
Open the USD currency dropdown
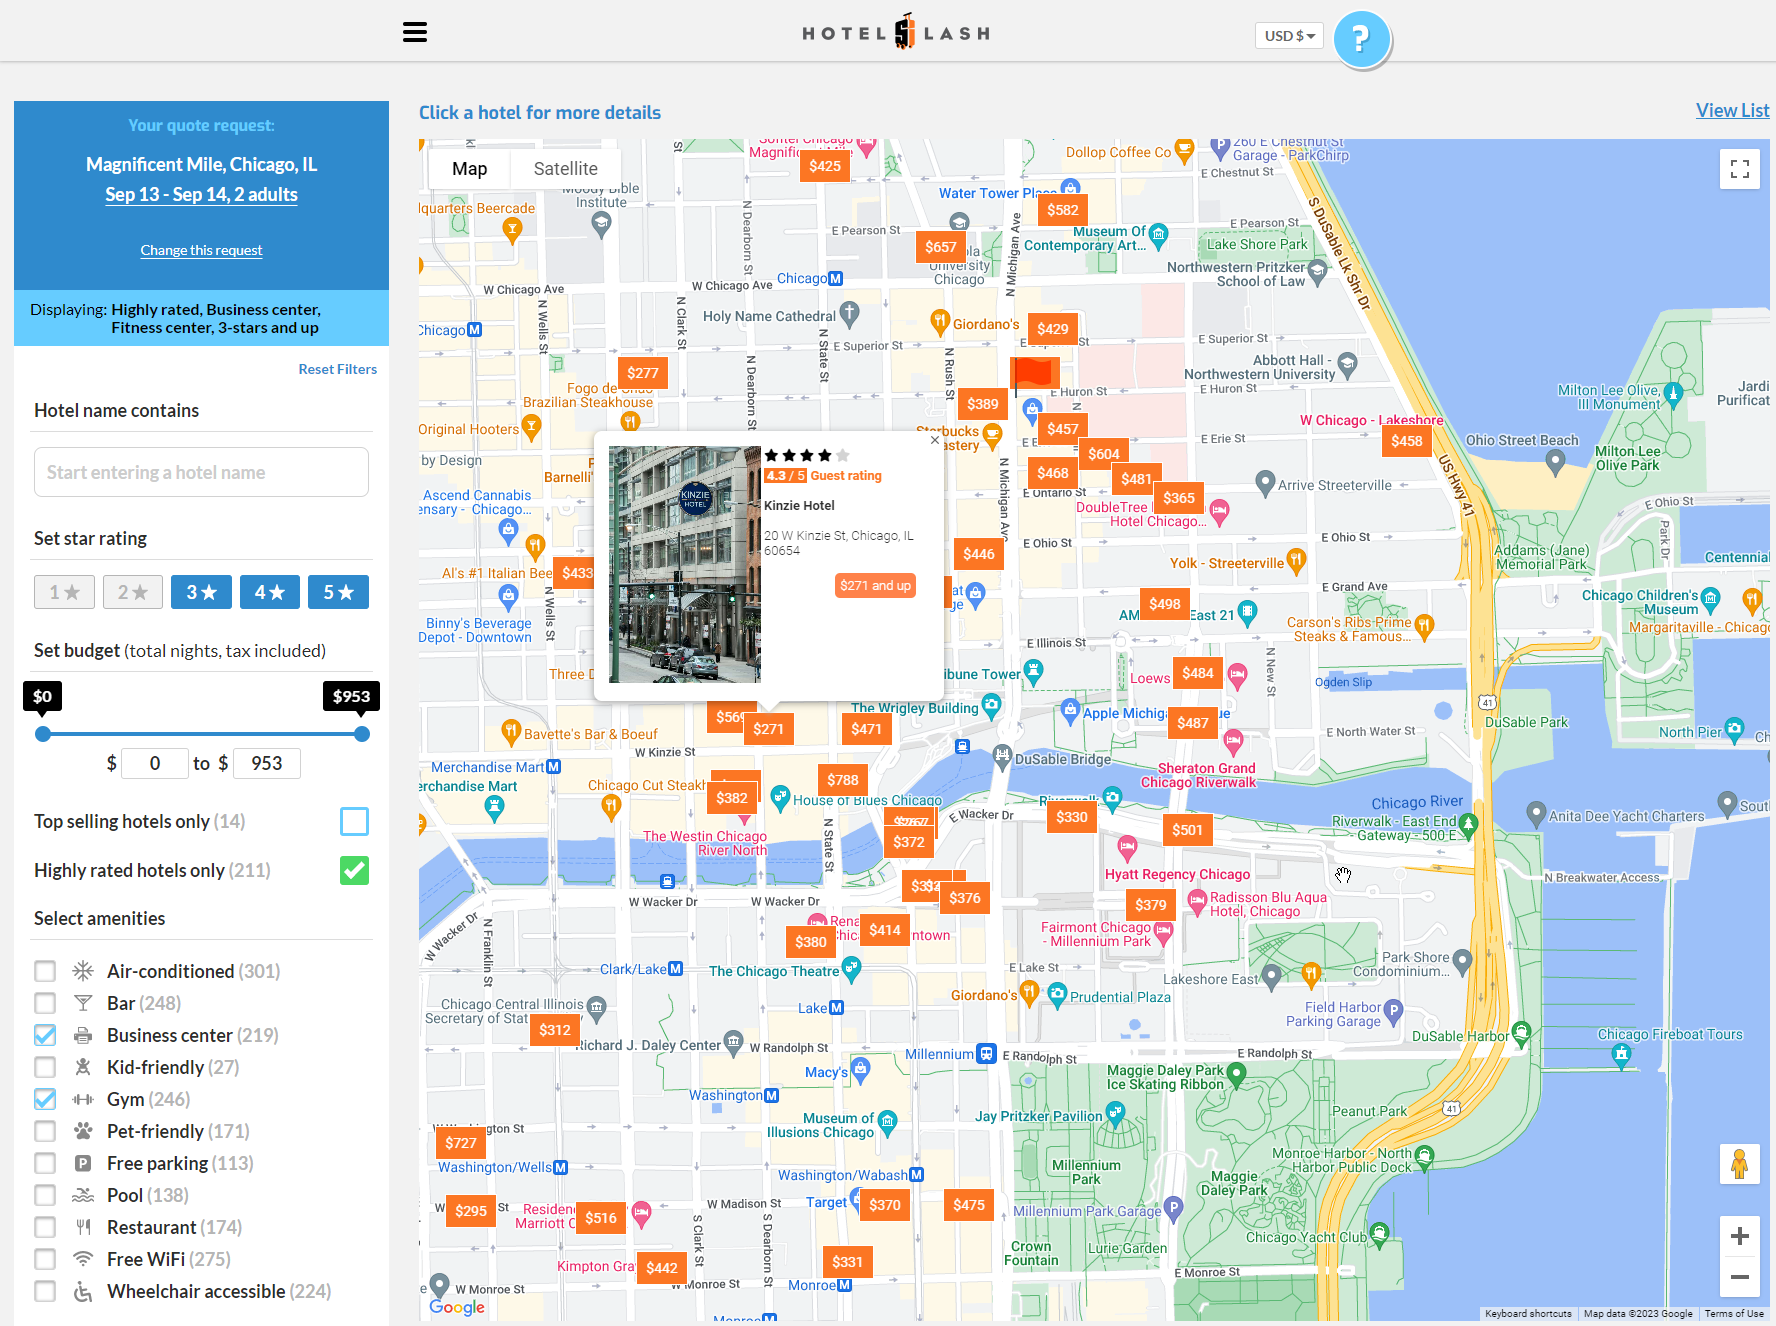(1289, 35)
